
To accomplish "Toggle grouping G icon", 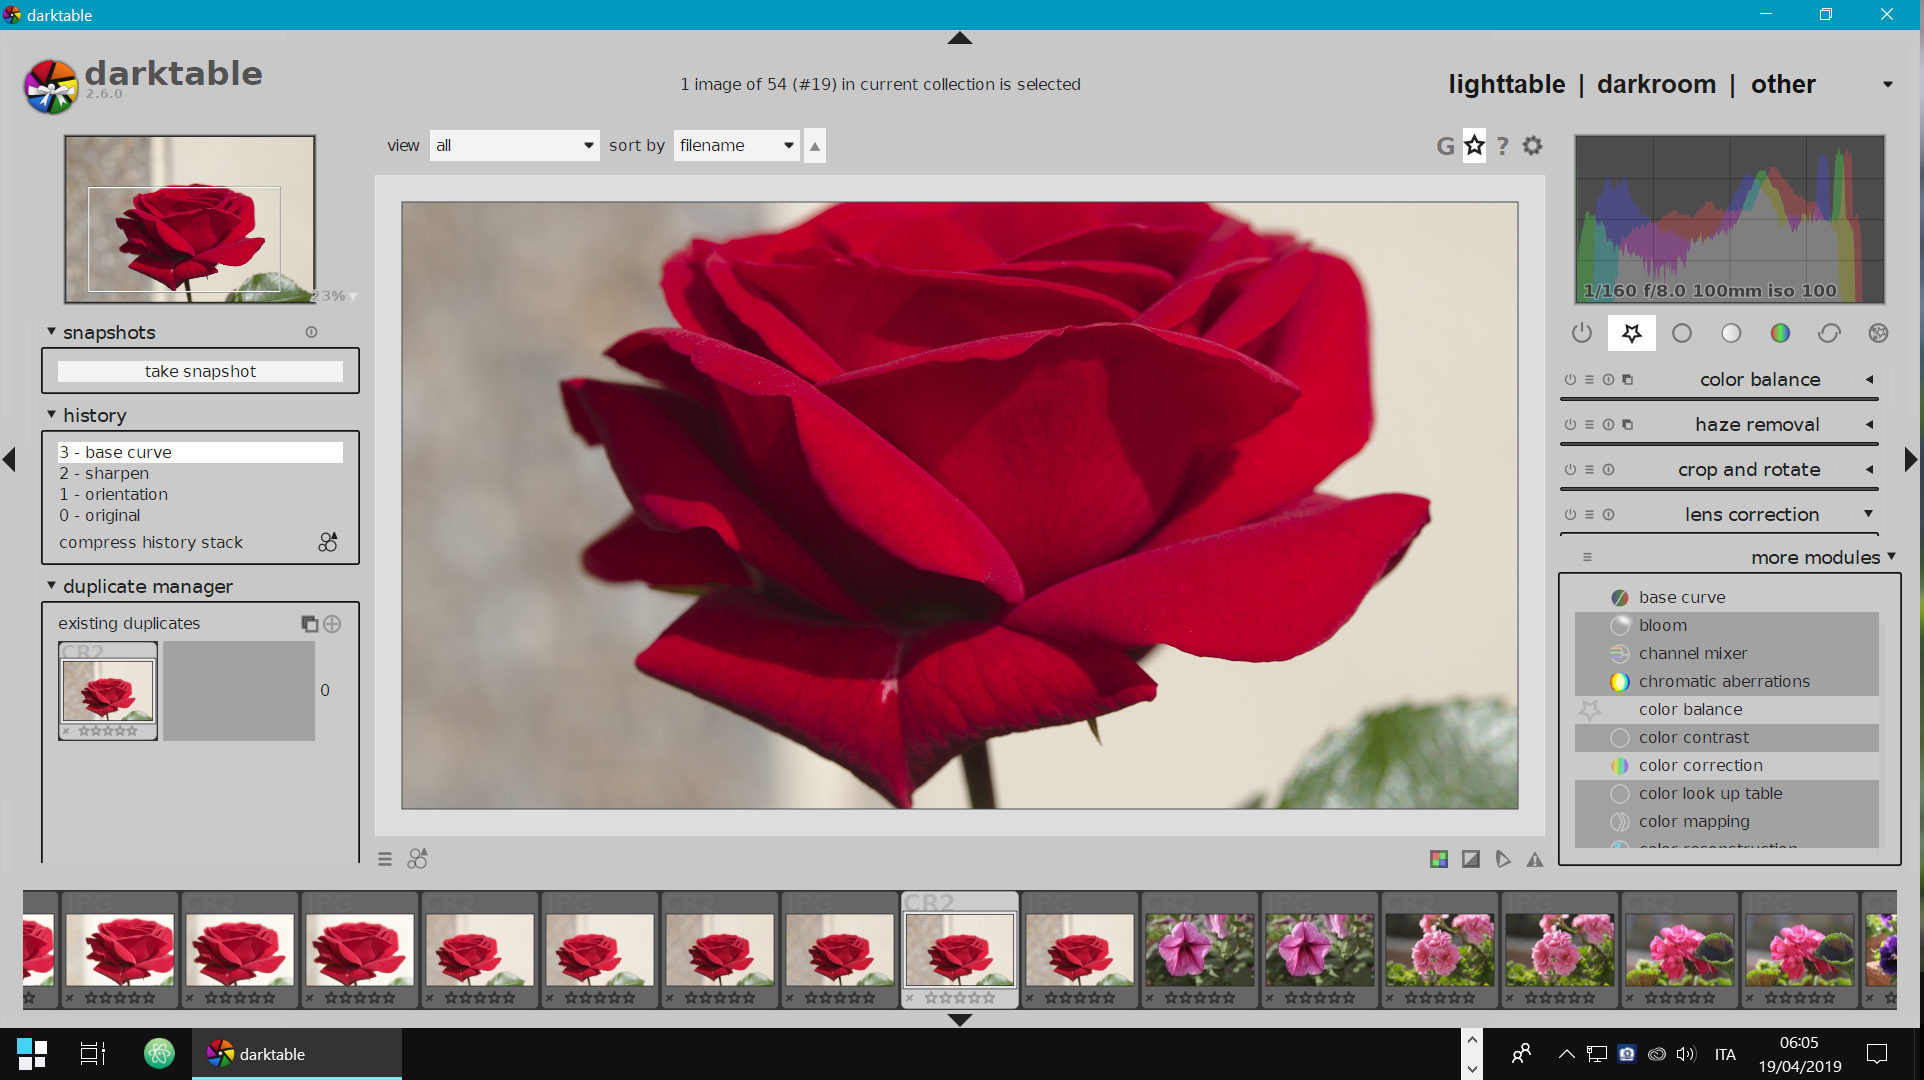I will 1445,146.
